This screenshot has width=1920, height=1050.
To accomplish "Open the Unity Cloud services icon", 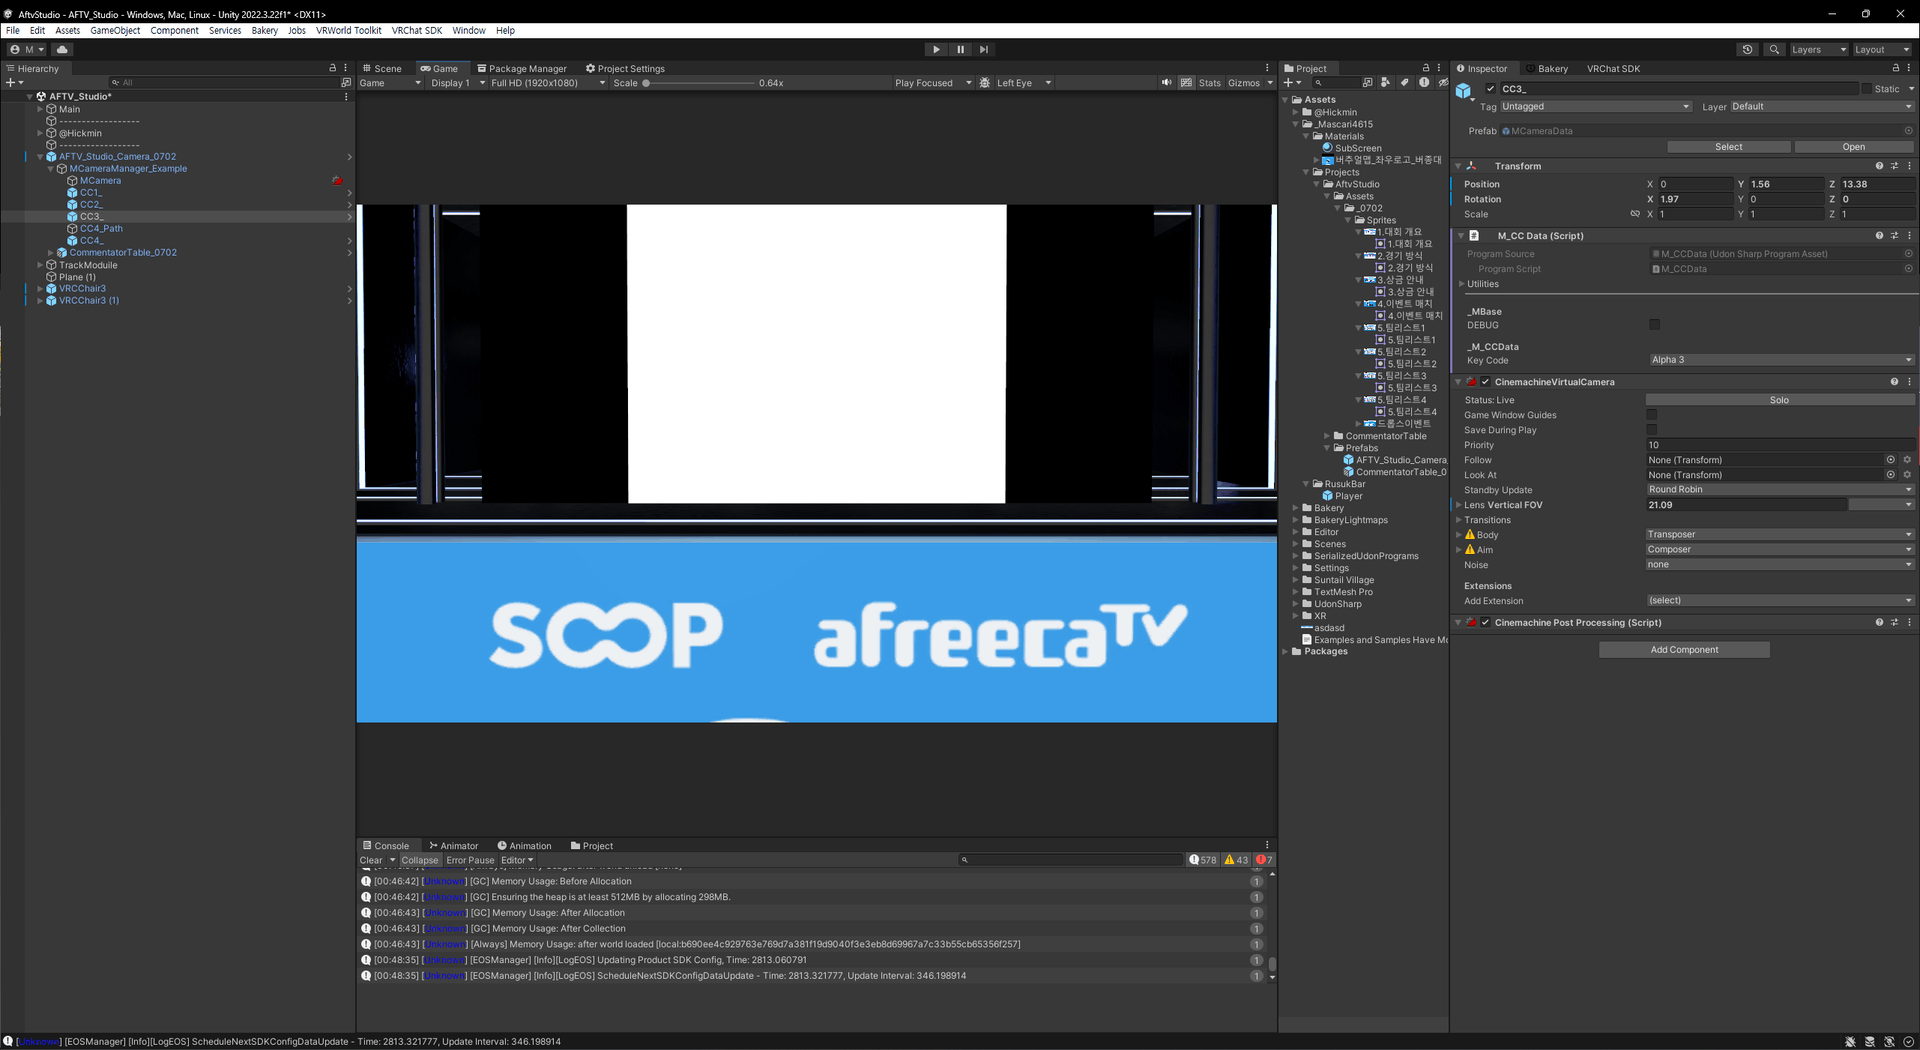I will [x=62, y=49].
